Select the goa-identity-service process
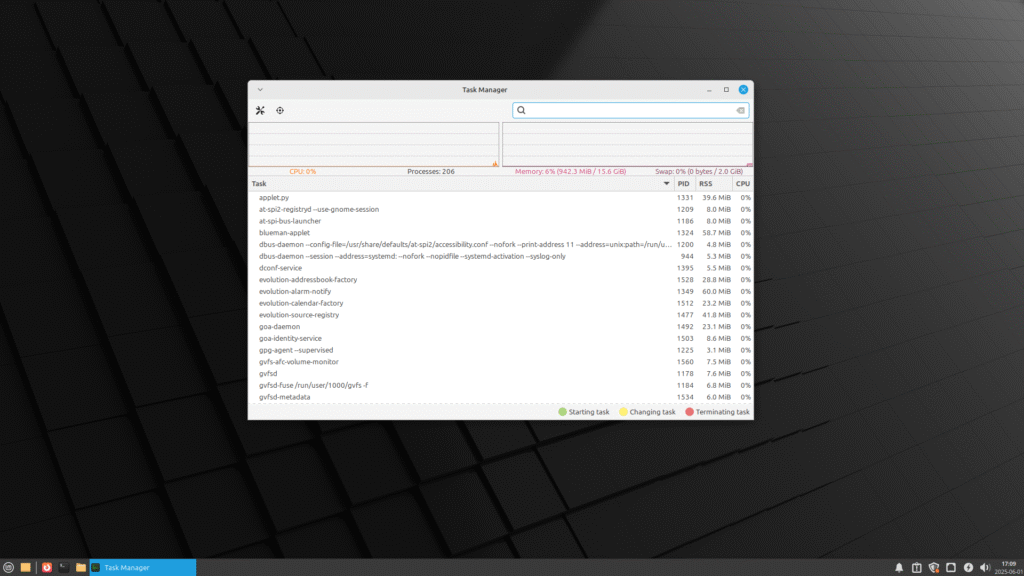The image size is (1024, 576). pos(500,338)
